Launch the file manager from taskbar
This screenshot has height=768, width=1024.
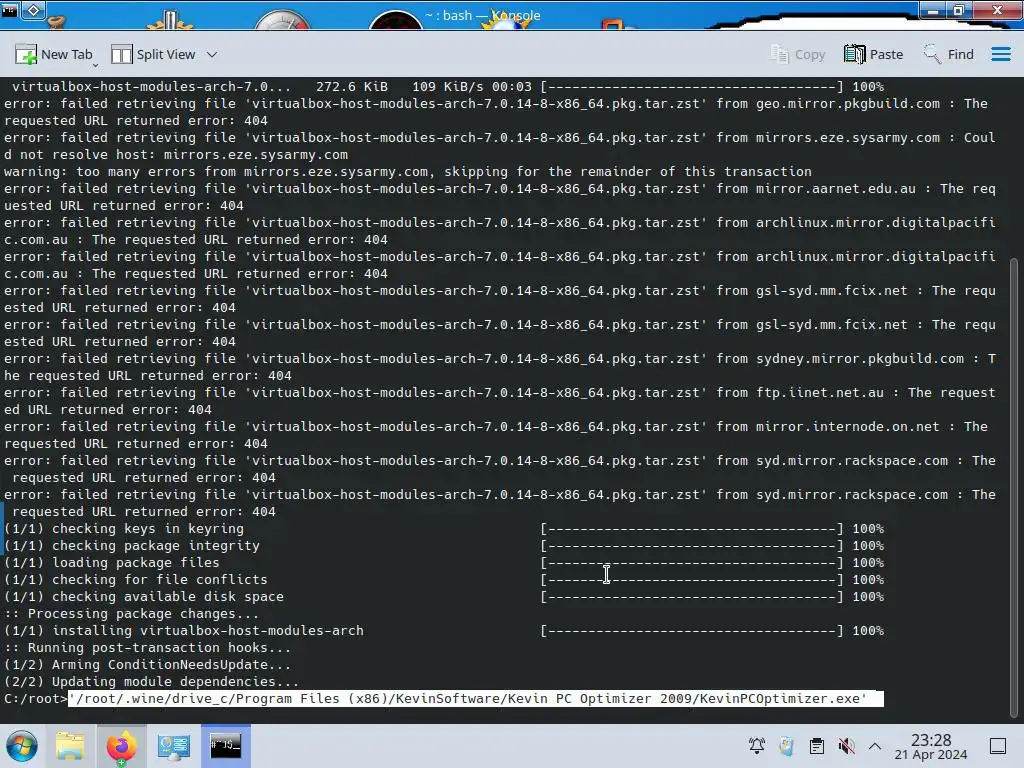[x=69, y=746]
